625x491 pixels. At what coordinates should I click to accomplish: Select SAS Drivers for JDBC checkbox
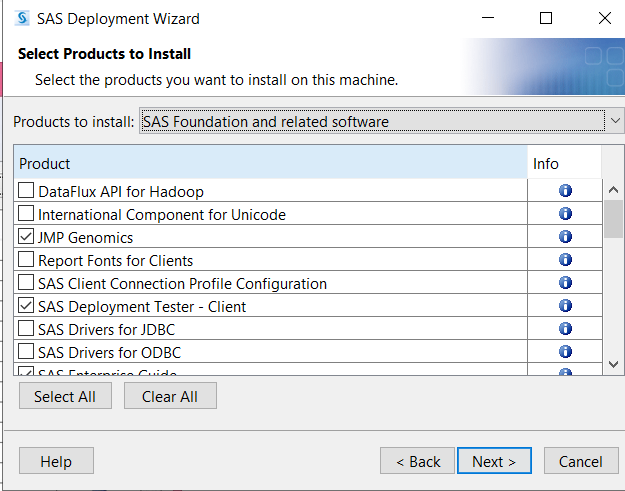tap(26, 329)
